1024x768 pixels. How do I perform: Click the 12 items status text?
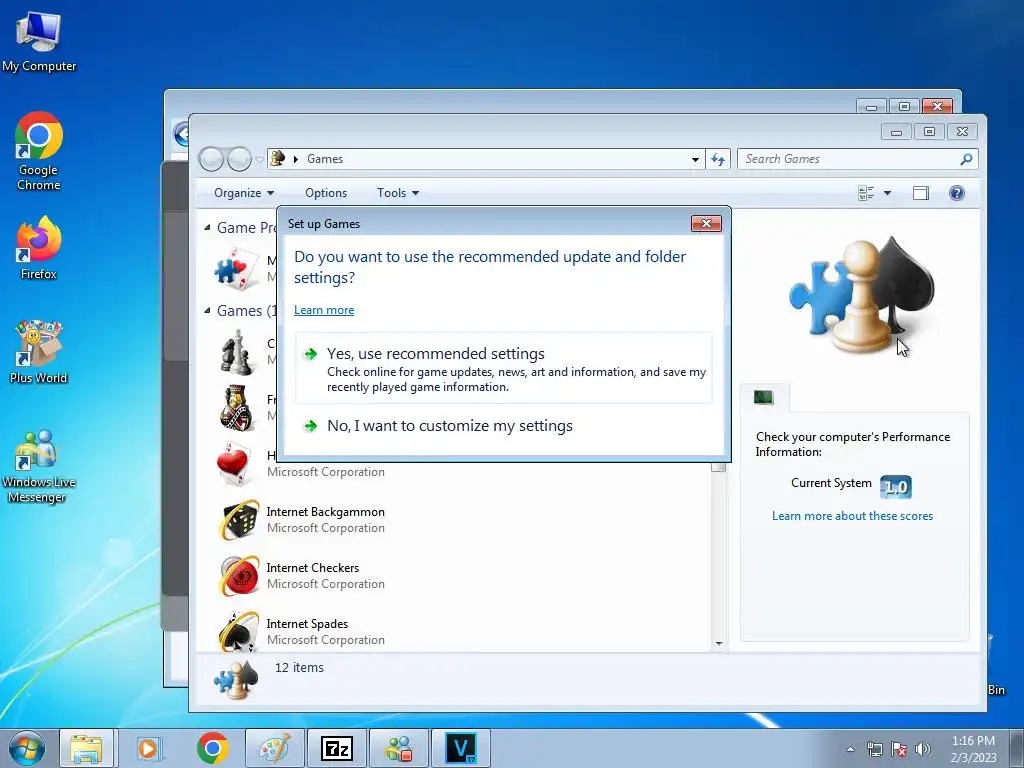299,667
